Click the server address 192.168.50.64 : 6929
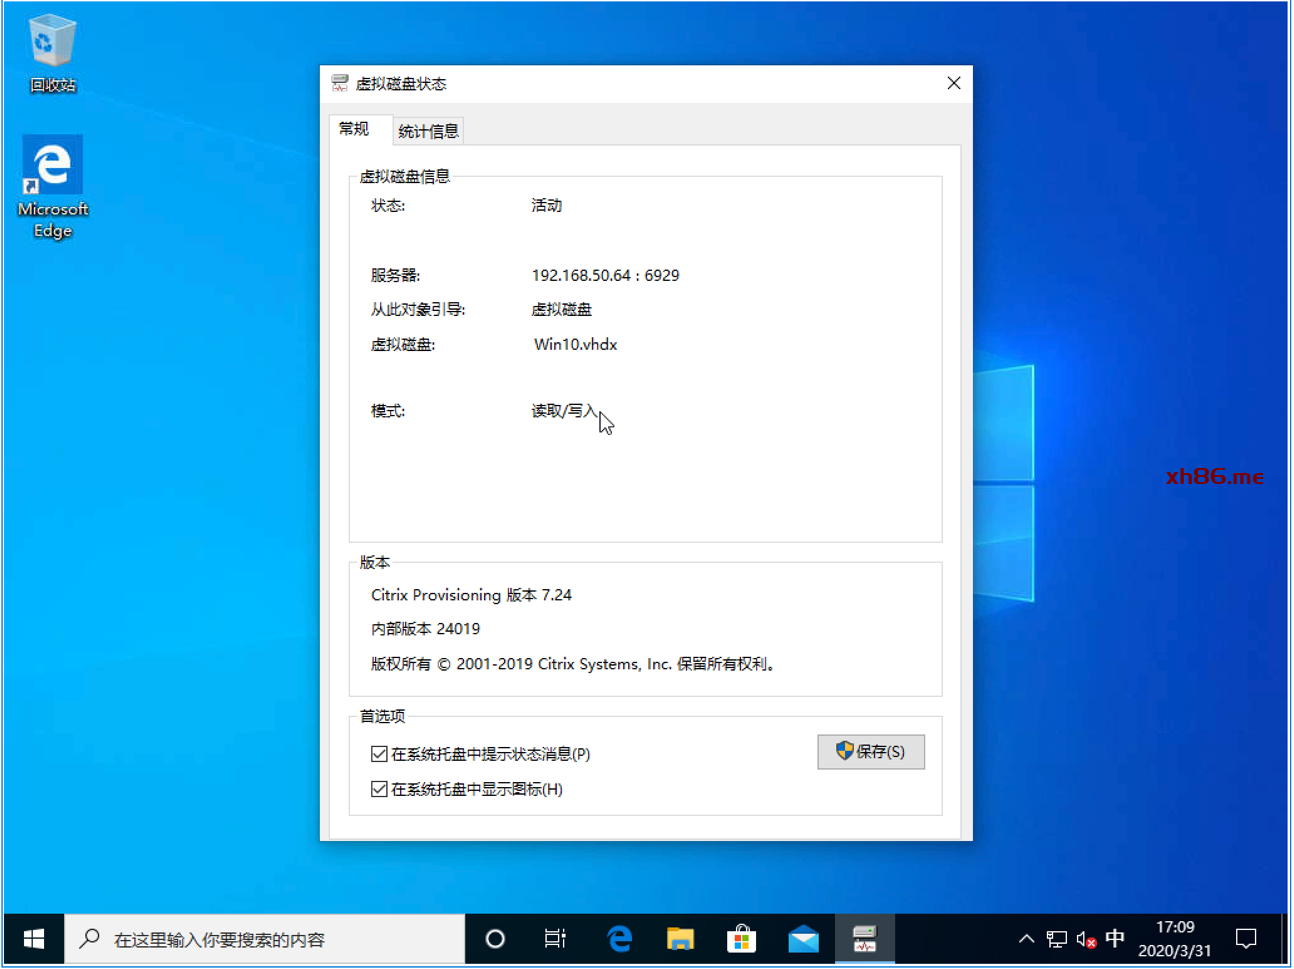 tap(605, 275)
